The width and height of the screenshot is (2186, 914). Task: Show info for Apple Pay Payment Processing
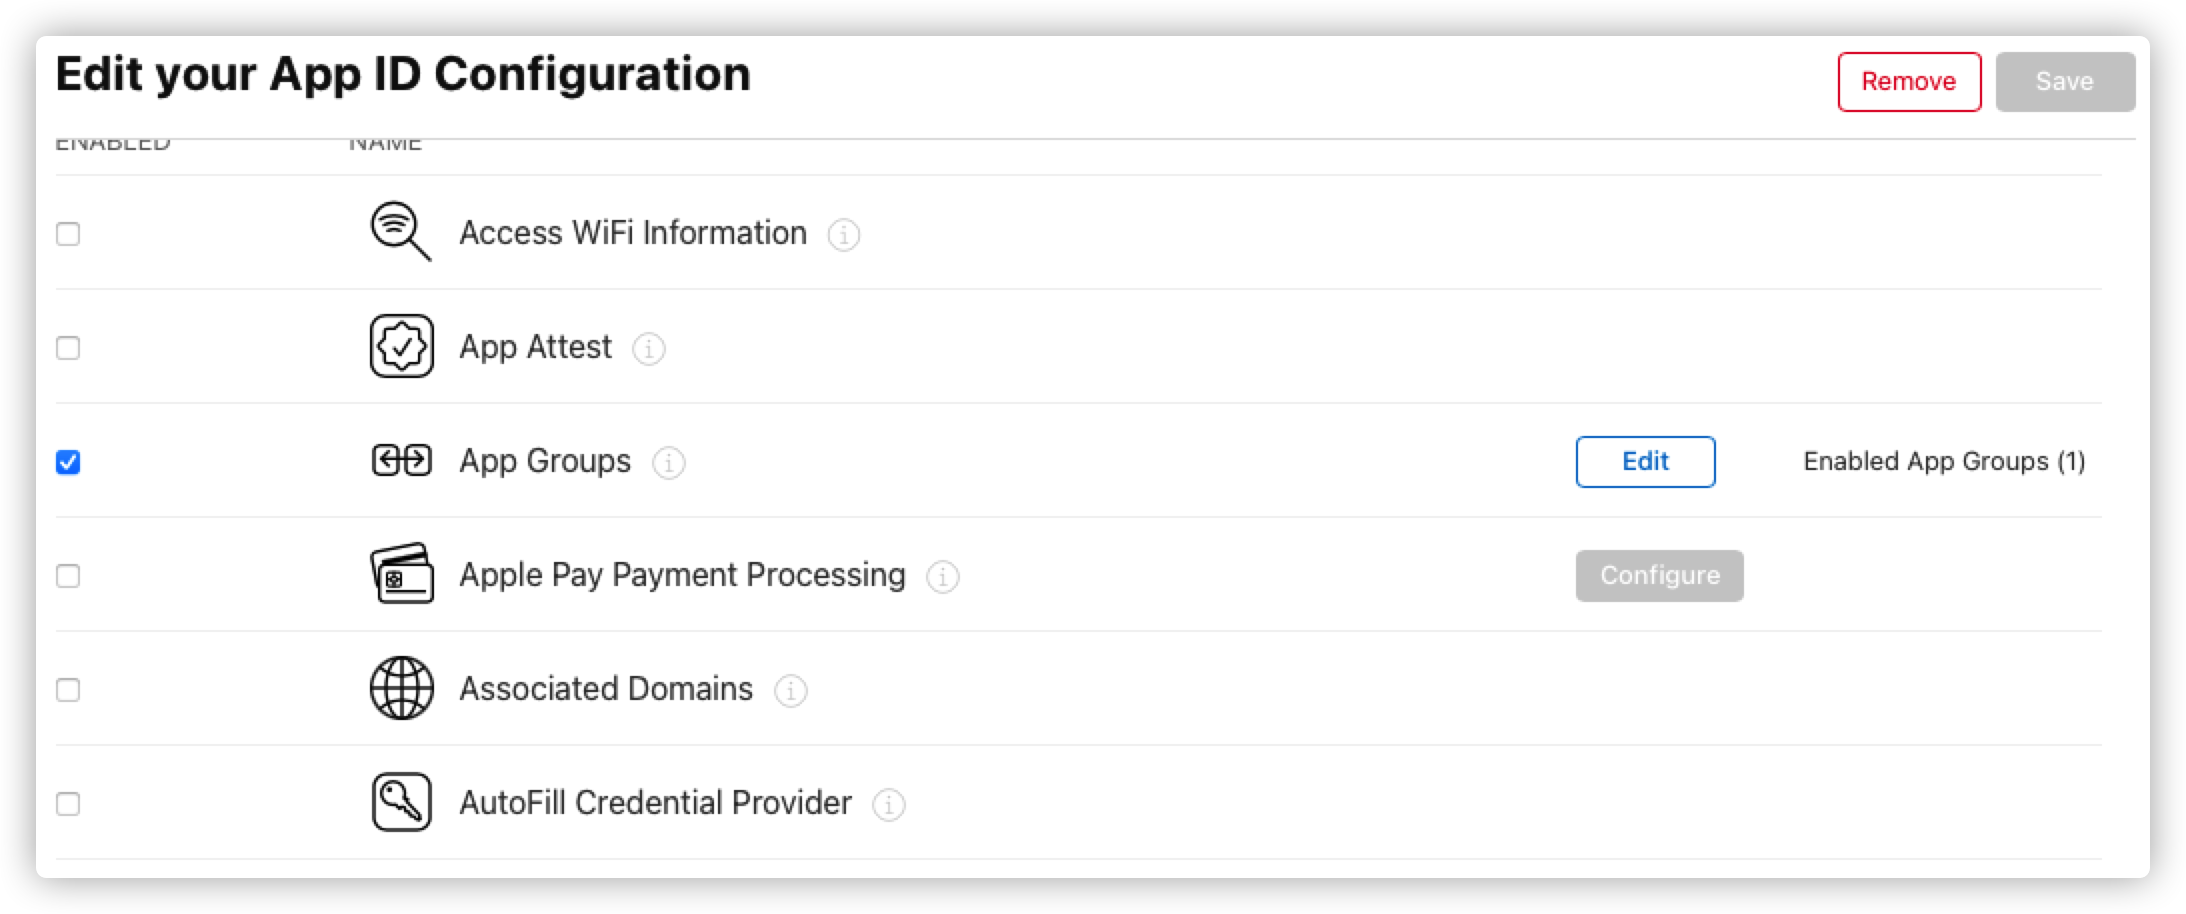pos(943,576)
